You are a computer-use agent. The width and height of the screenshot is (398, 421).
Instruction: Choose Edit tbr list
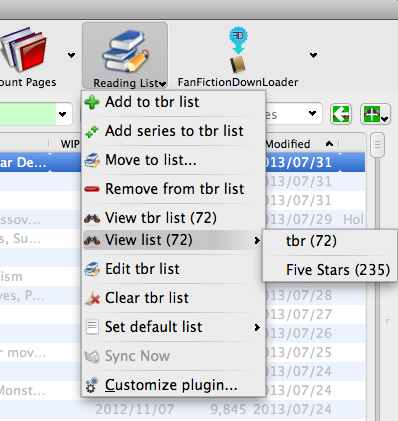[x=173, y=269]
